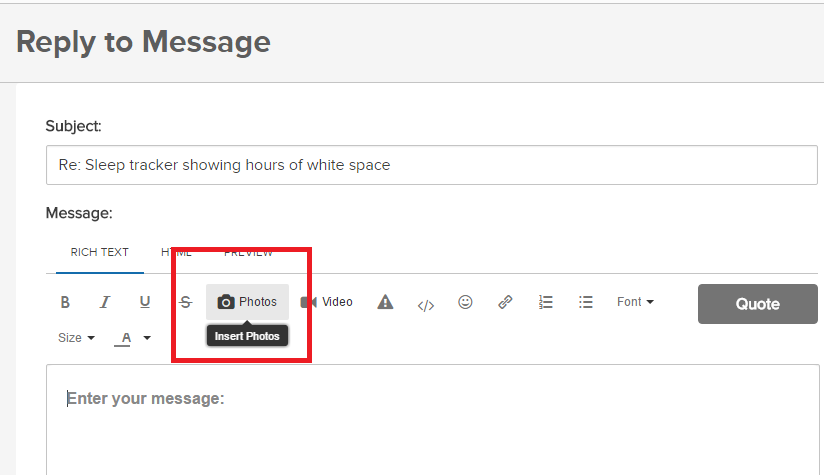Select the Rich Text tab
This screenshot has width=824, height=475.
pos(99,253)
